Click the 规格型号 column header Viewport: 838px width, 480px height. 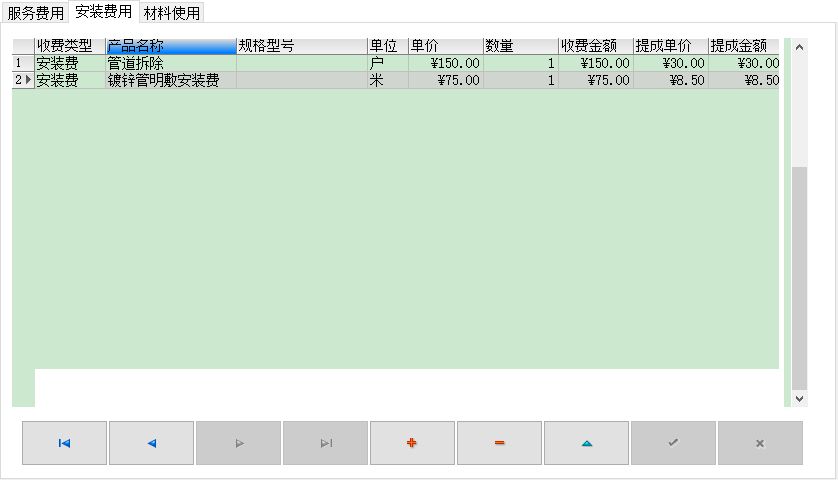coord(302,46)
